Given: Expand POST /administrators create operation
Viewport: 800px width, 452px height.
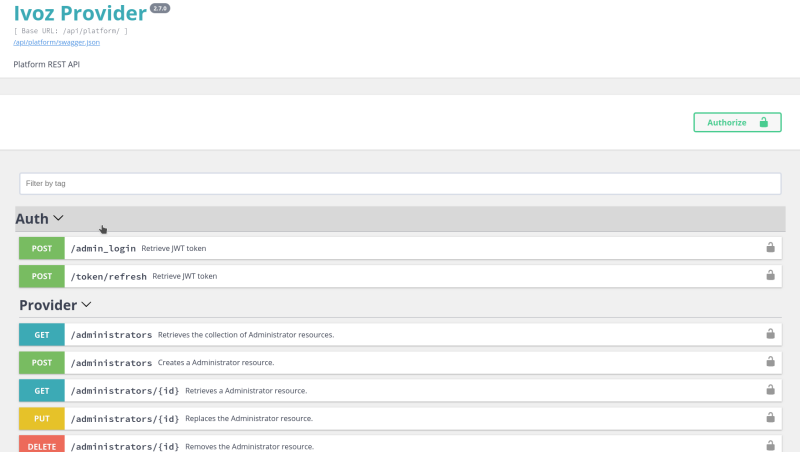Looking at the screenshot, I should (400, 363).
